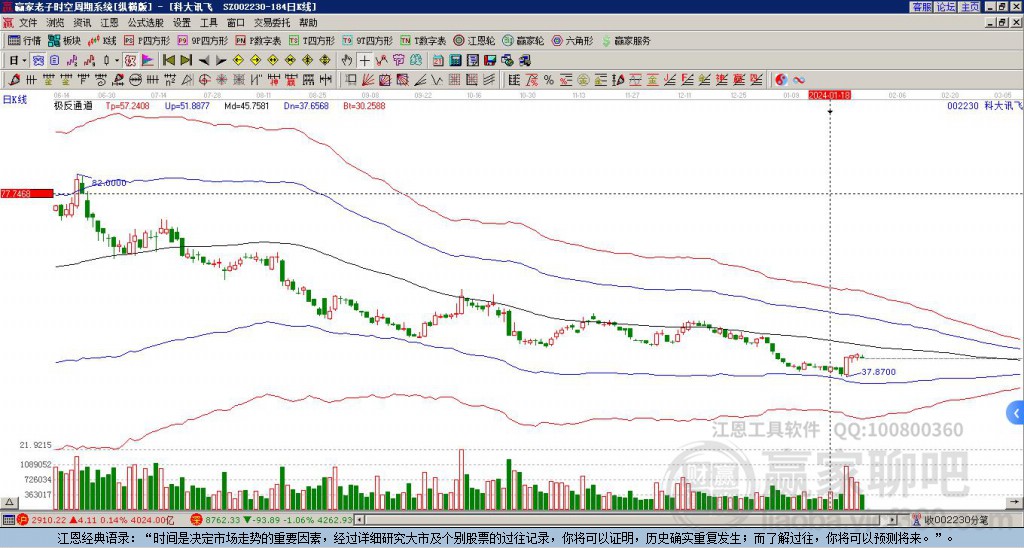Select the 江恩轮 Gann wheel tool
The image size is (1024, 548).
472,41
